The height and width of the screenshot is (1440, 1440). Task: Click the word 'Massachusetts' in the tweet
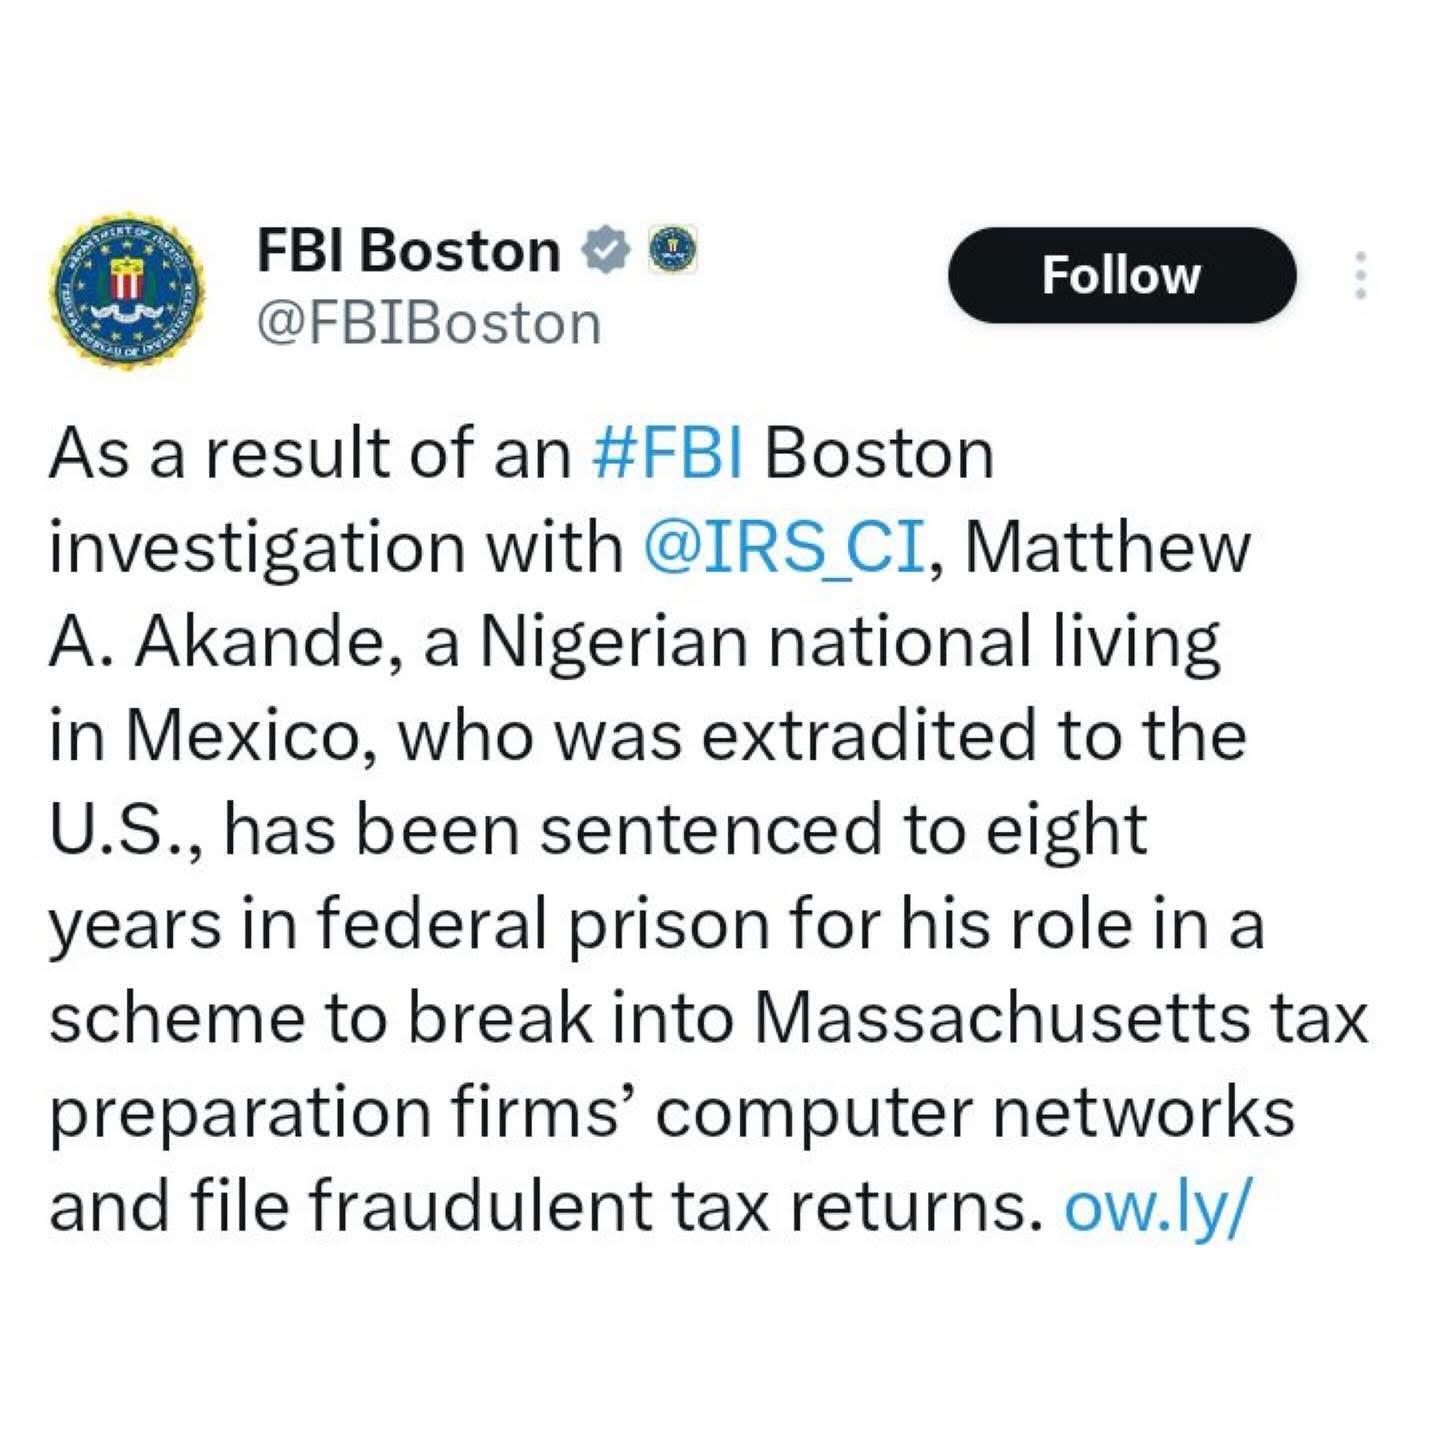click(x=1001, y=1018)
